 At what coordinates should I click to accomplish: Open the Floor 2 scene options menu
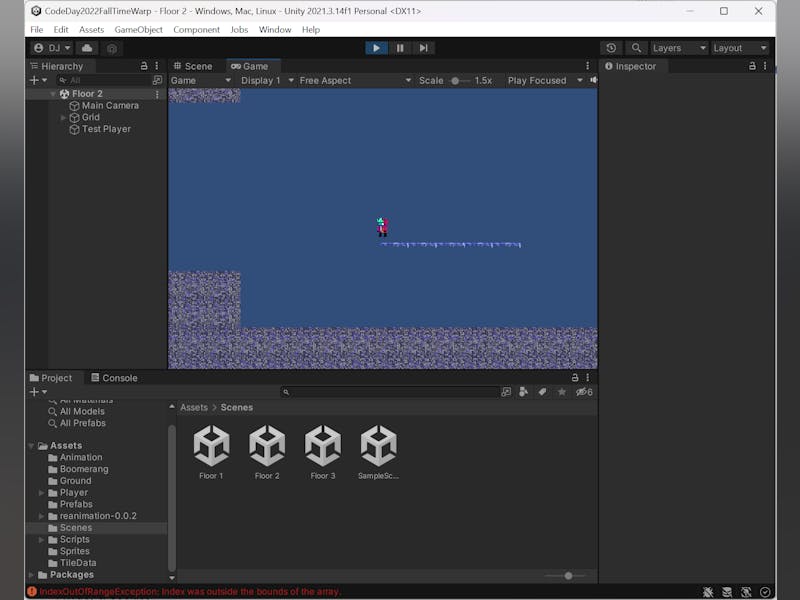(157, 94)
